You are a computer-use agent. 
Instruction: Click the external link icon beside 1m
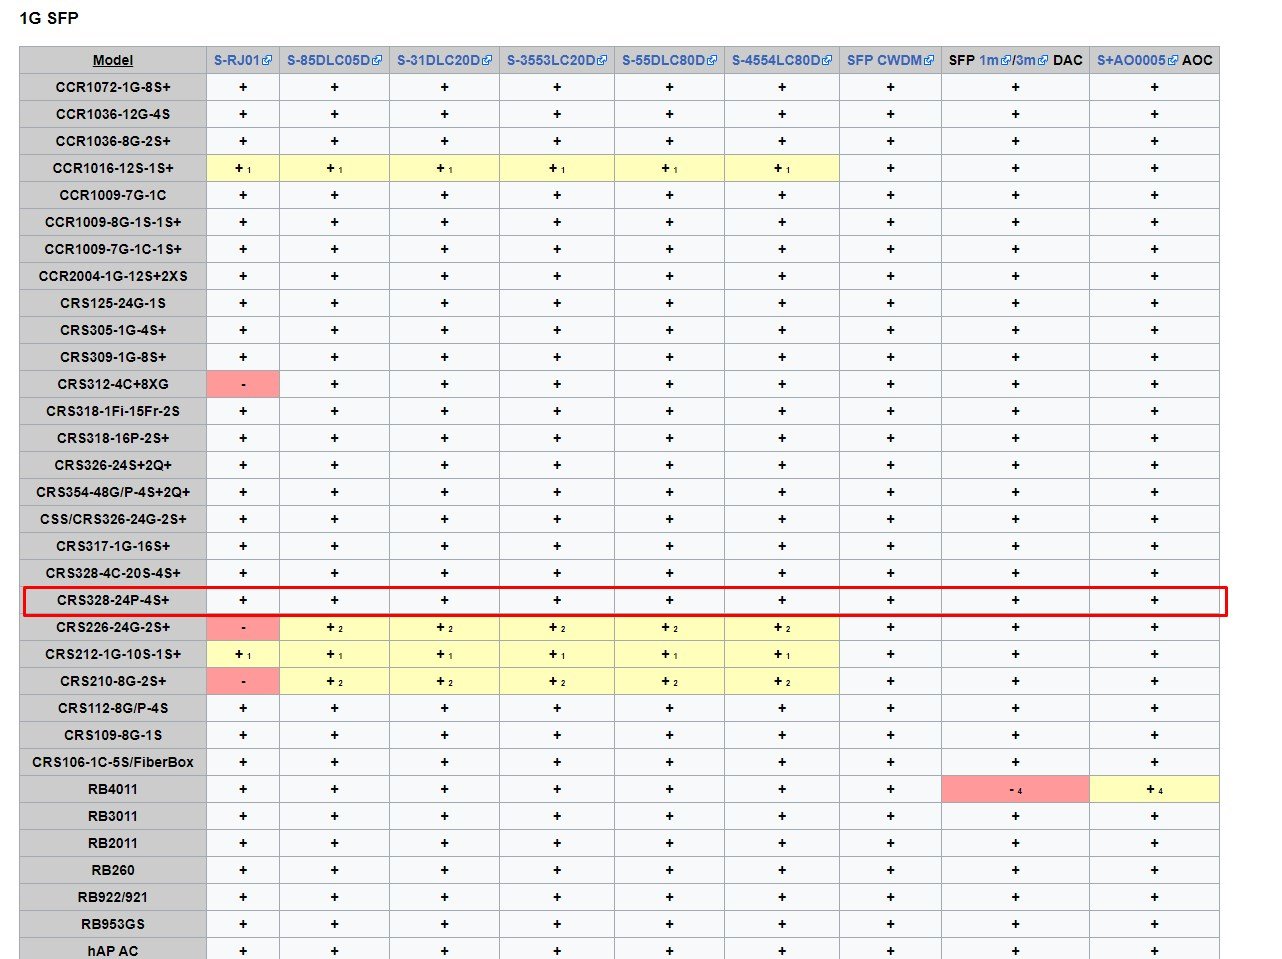coord(1006,60)
